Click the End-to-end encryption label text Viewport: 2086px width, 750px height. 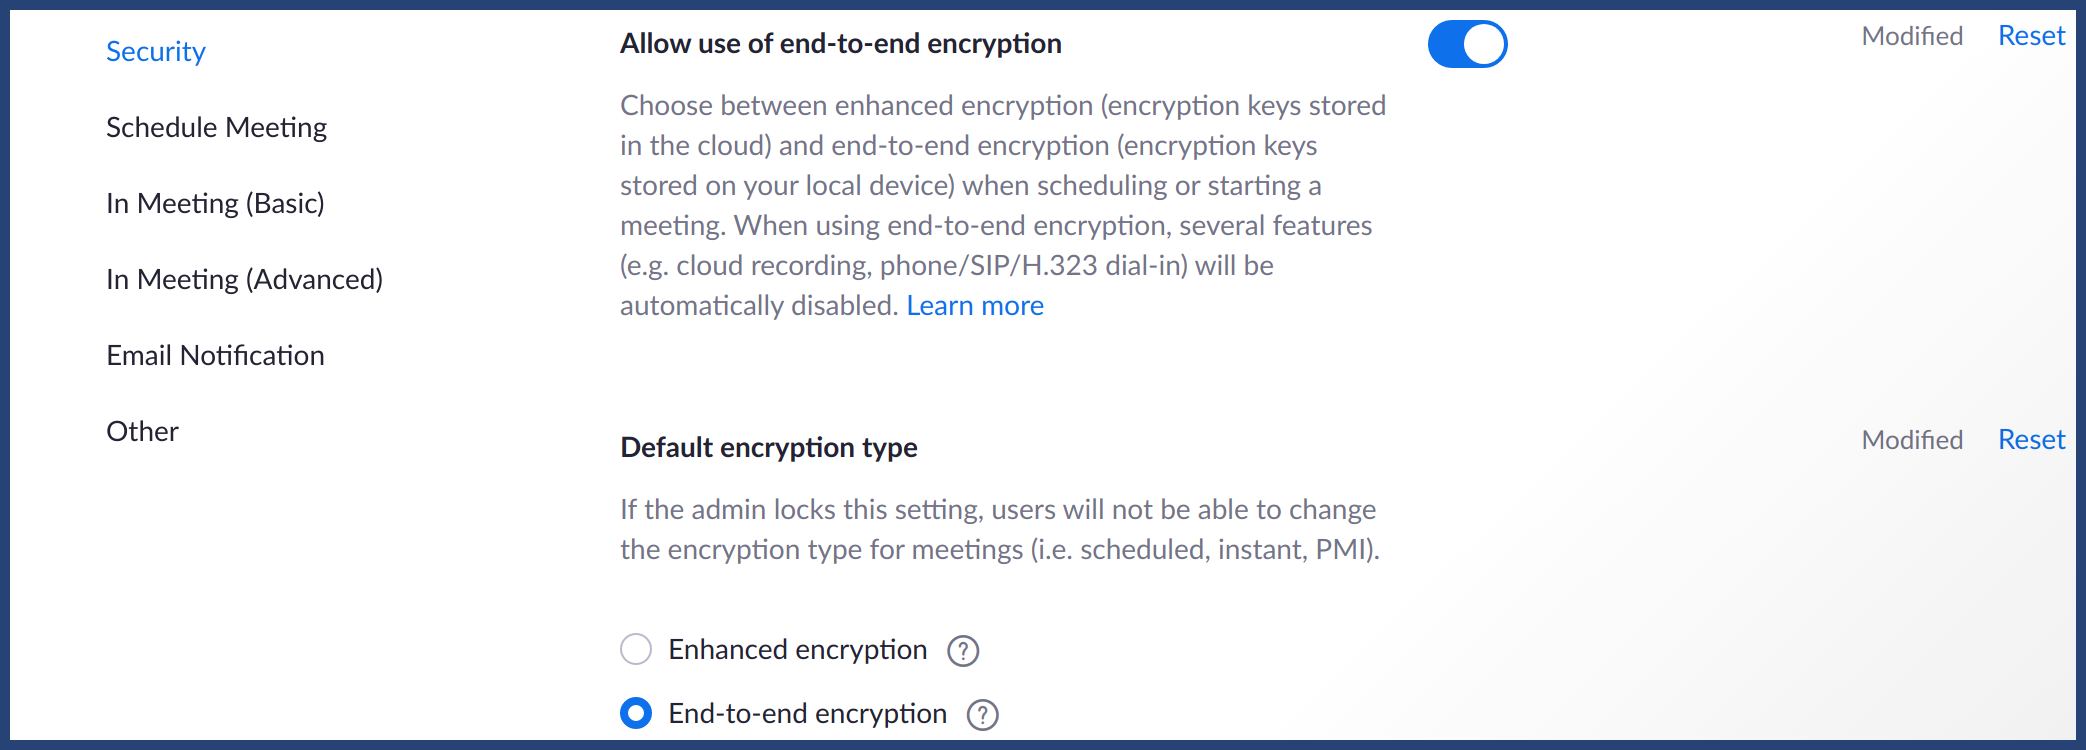808,713
